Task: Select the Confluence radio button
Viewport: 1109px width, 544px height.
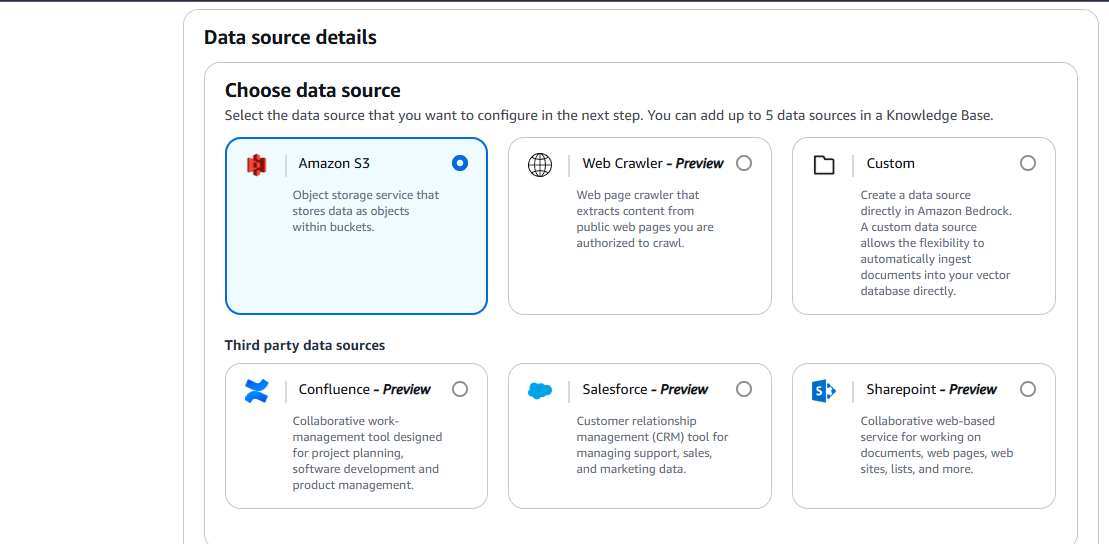Action: pyautogui.click(x=460, y=389)
